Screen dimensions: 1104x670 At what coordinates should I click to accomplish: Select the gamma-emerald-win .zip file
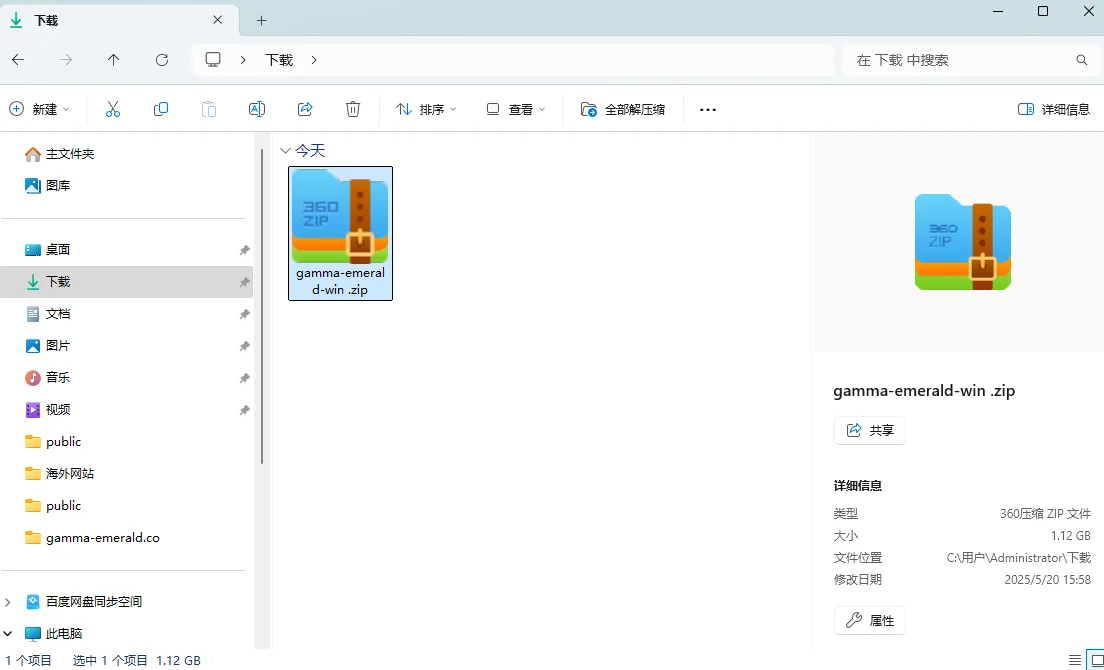(340, 234)
